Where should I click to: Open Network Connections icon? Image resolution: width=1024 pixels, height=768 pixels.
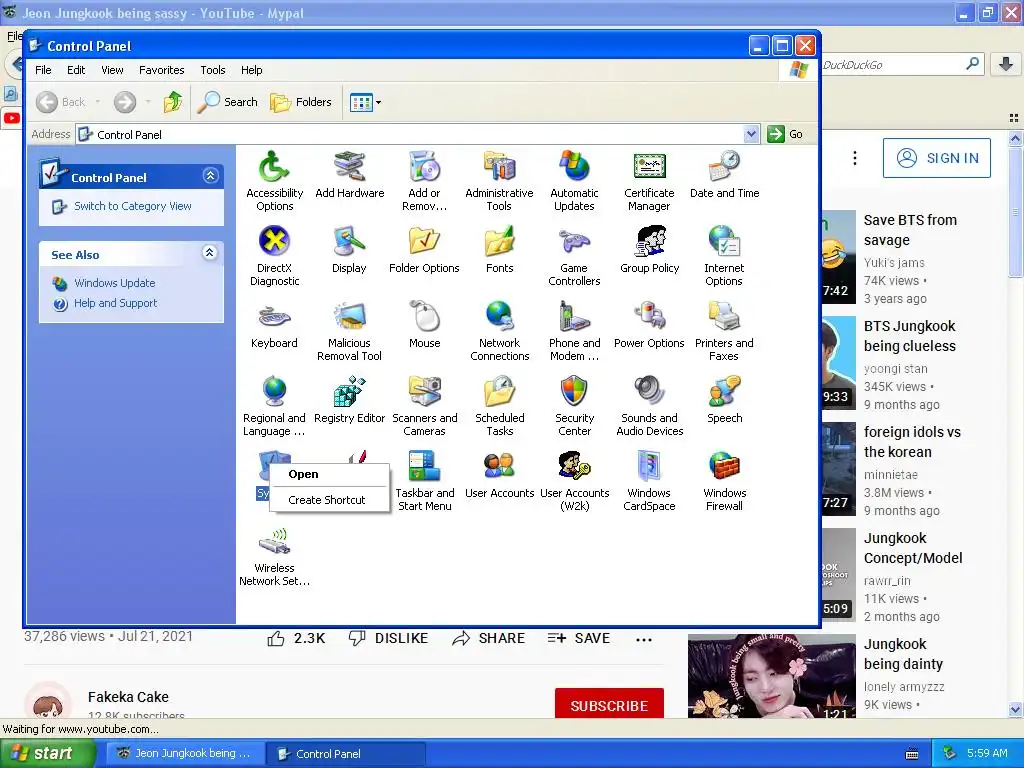tap(500, 332)
